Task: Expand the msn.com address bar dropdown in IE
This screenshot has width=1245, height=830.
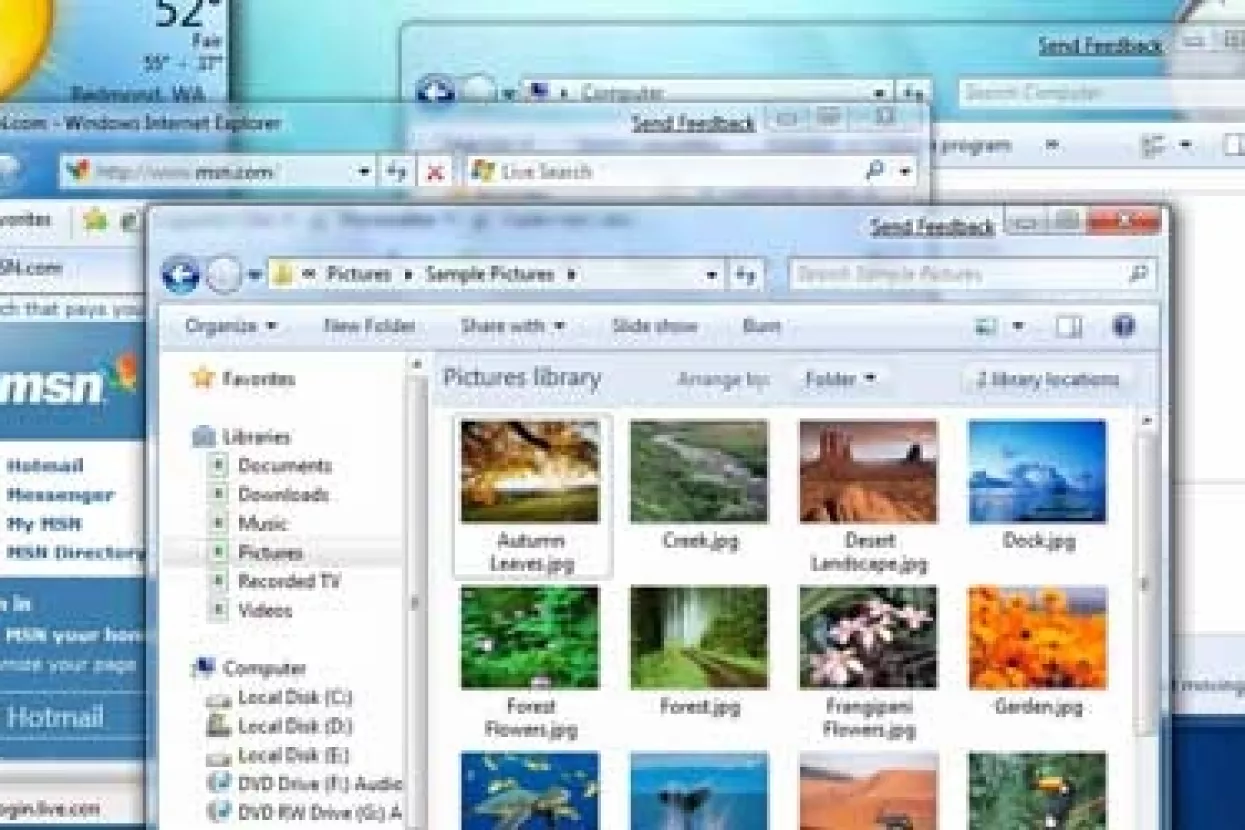Action: tap(365, 172)
